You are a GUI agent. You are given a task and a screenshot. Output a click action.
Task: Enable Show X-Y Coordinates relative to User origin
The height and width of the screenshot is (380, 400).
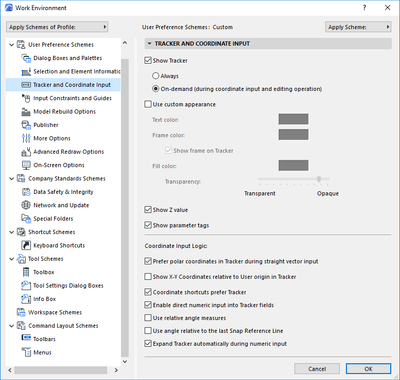click(148, 277)
